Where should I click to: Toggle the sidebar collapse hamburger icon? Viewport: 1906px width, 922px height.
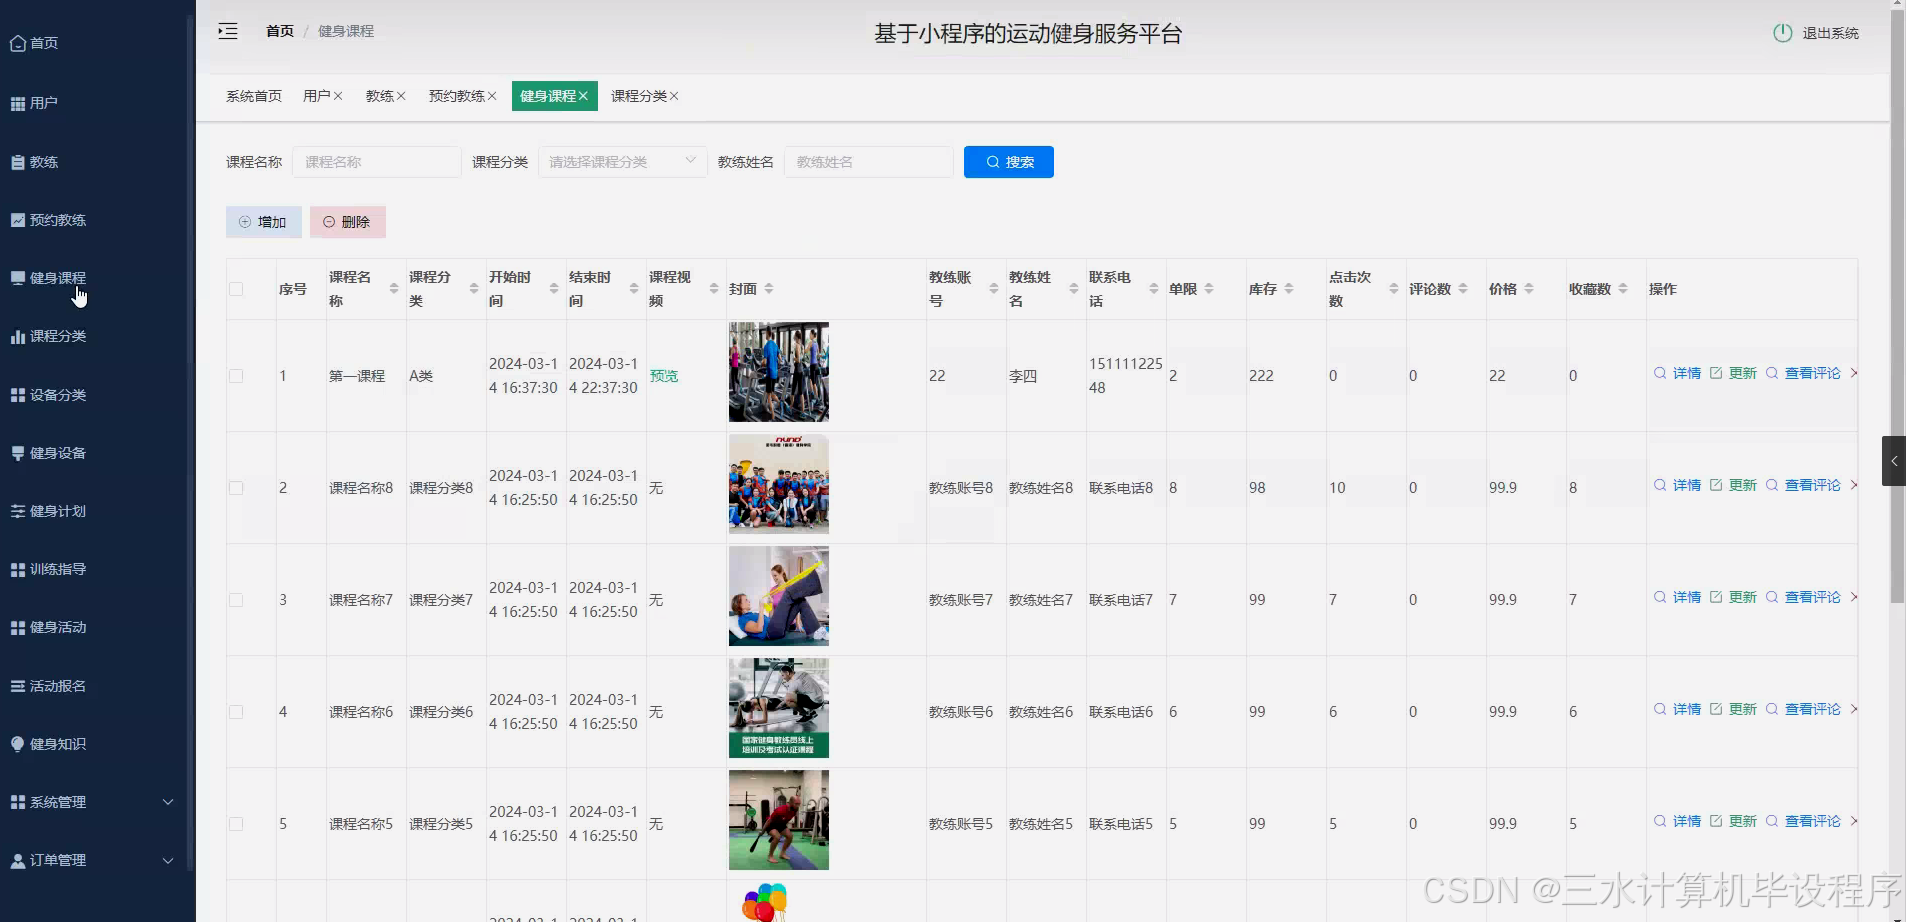coord(228,31)
